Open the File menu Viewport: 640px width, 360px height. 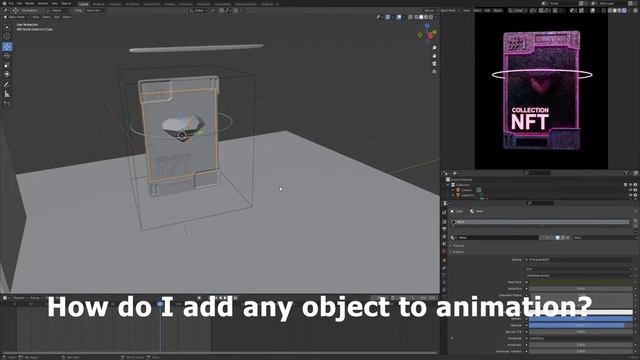tap(11, 3)
